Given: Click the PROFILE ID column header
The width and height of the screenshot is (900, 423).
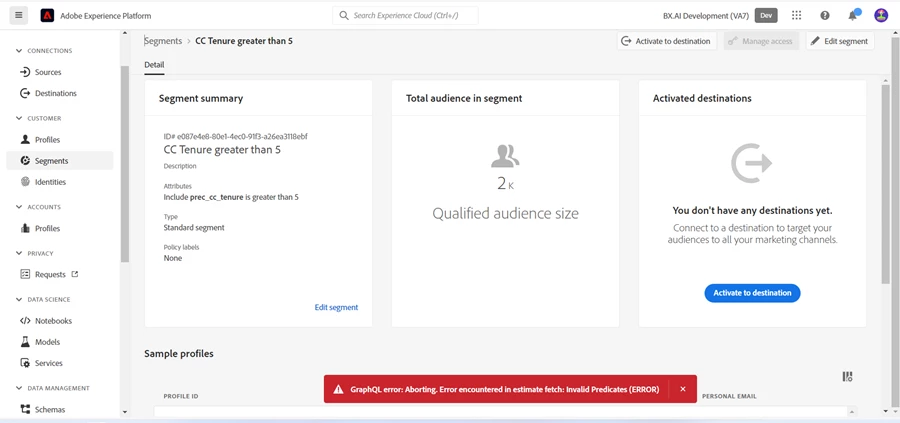Looking at the screenshot, I should [181, 397].
